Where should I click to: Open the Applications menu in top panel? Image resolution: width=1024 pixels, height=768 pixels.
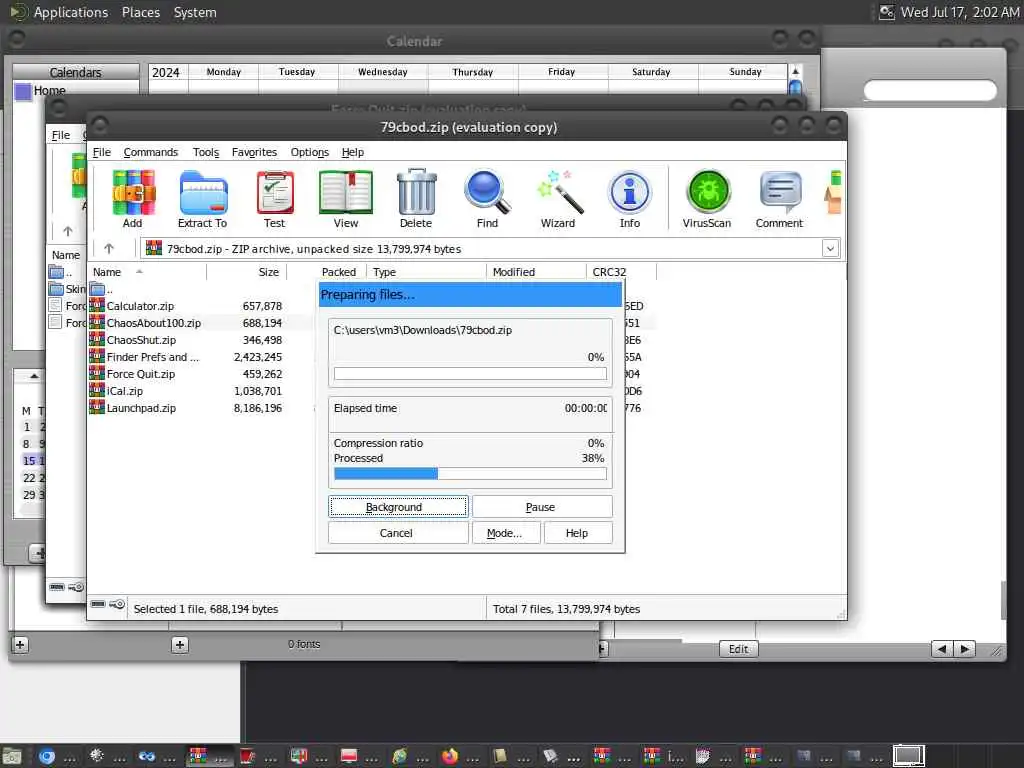(71, 12)
